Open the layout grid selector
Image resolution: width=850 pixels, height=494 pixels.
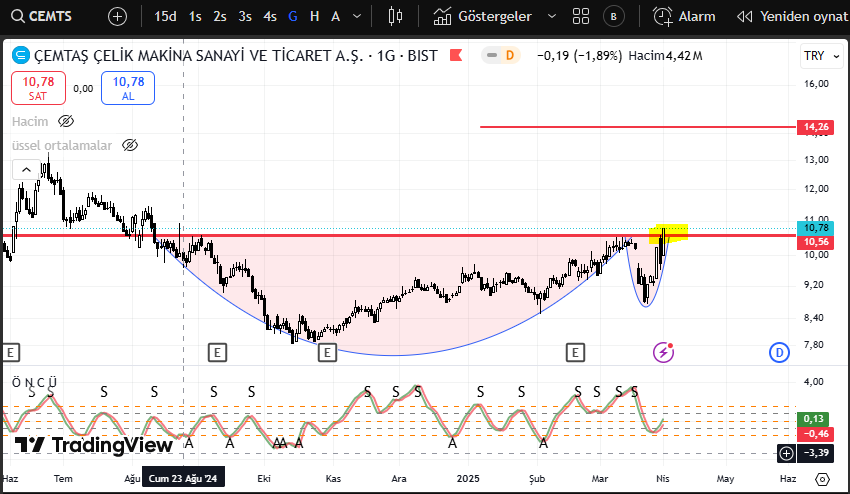[581, 16]
